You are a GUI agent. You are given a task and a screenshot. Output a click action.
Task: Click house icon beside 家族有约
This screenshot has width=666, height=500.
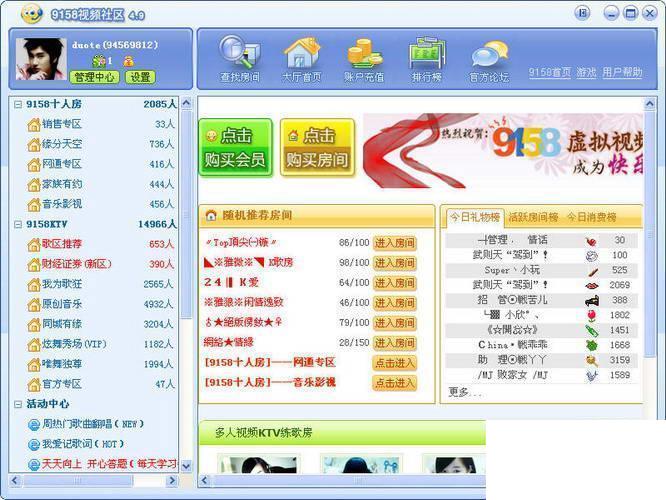pos(34,185)
